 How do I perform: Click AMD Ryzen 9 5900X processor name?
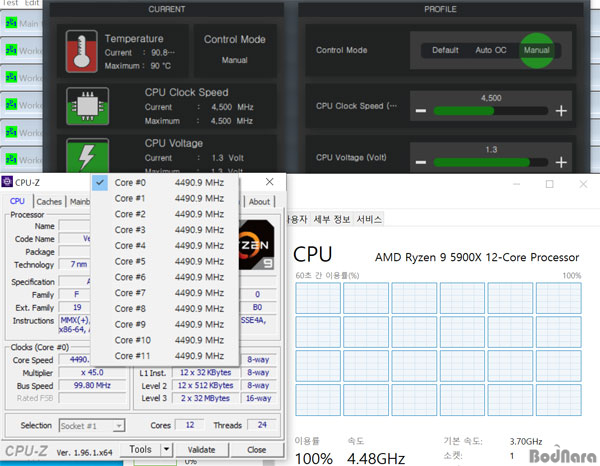(477, 257)
